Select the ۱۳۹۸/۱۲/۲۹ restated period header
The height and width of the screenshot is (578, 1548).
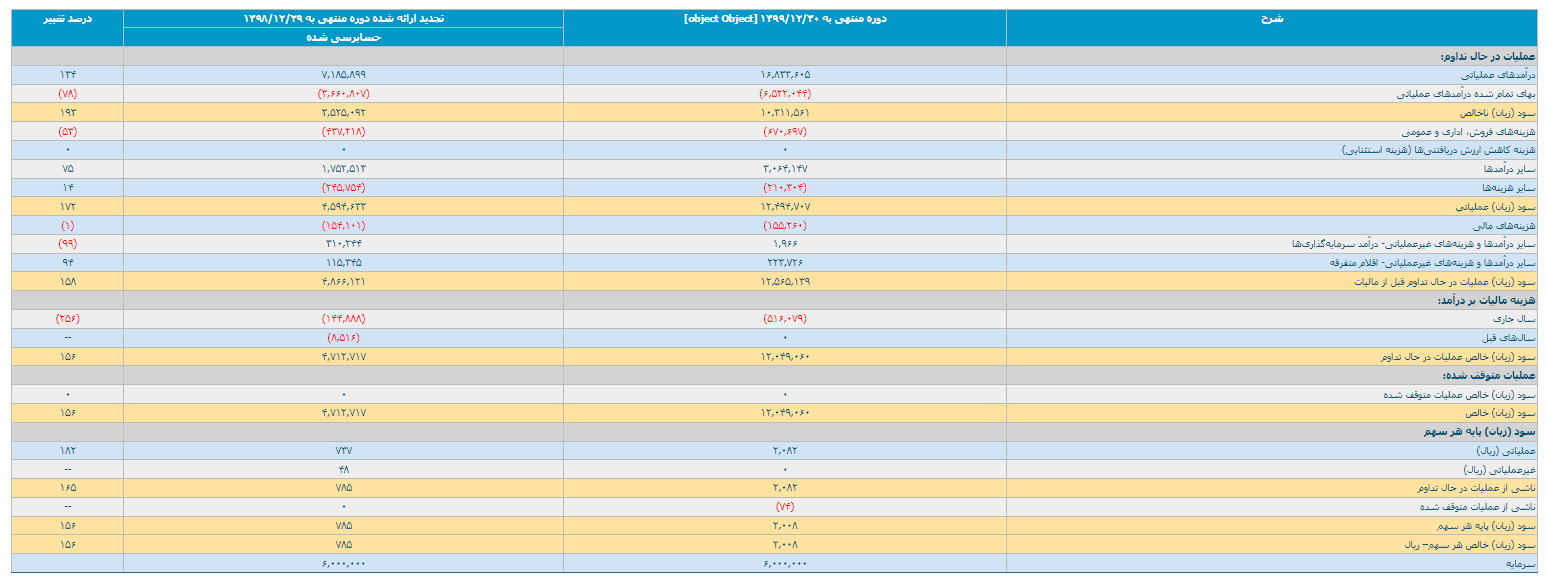coord(343,18)
